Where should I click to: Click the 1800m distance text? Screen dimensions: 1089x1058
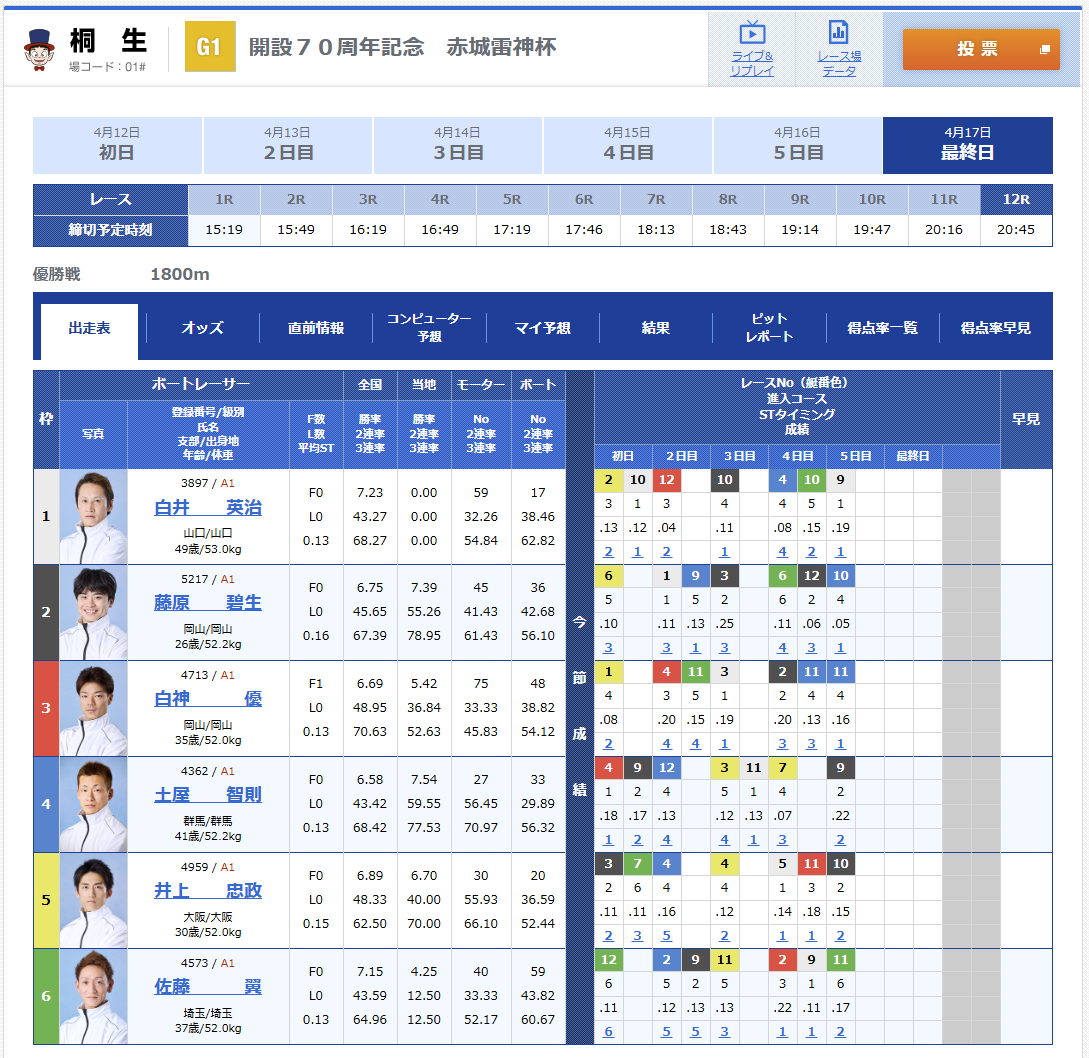pos(180,274)
